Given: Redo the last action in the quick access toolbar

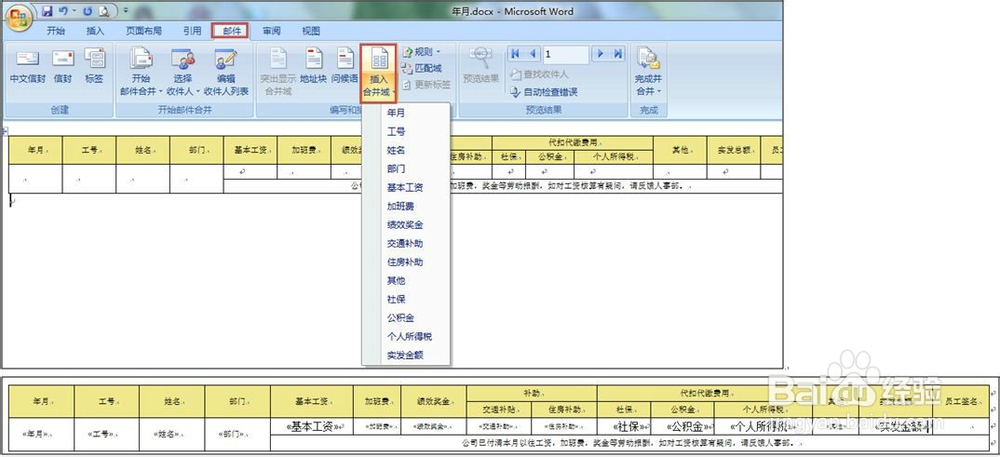Looking at the screenshot, I should 87,11.
